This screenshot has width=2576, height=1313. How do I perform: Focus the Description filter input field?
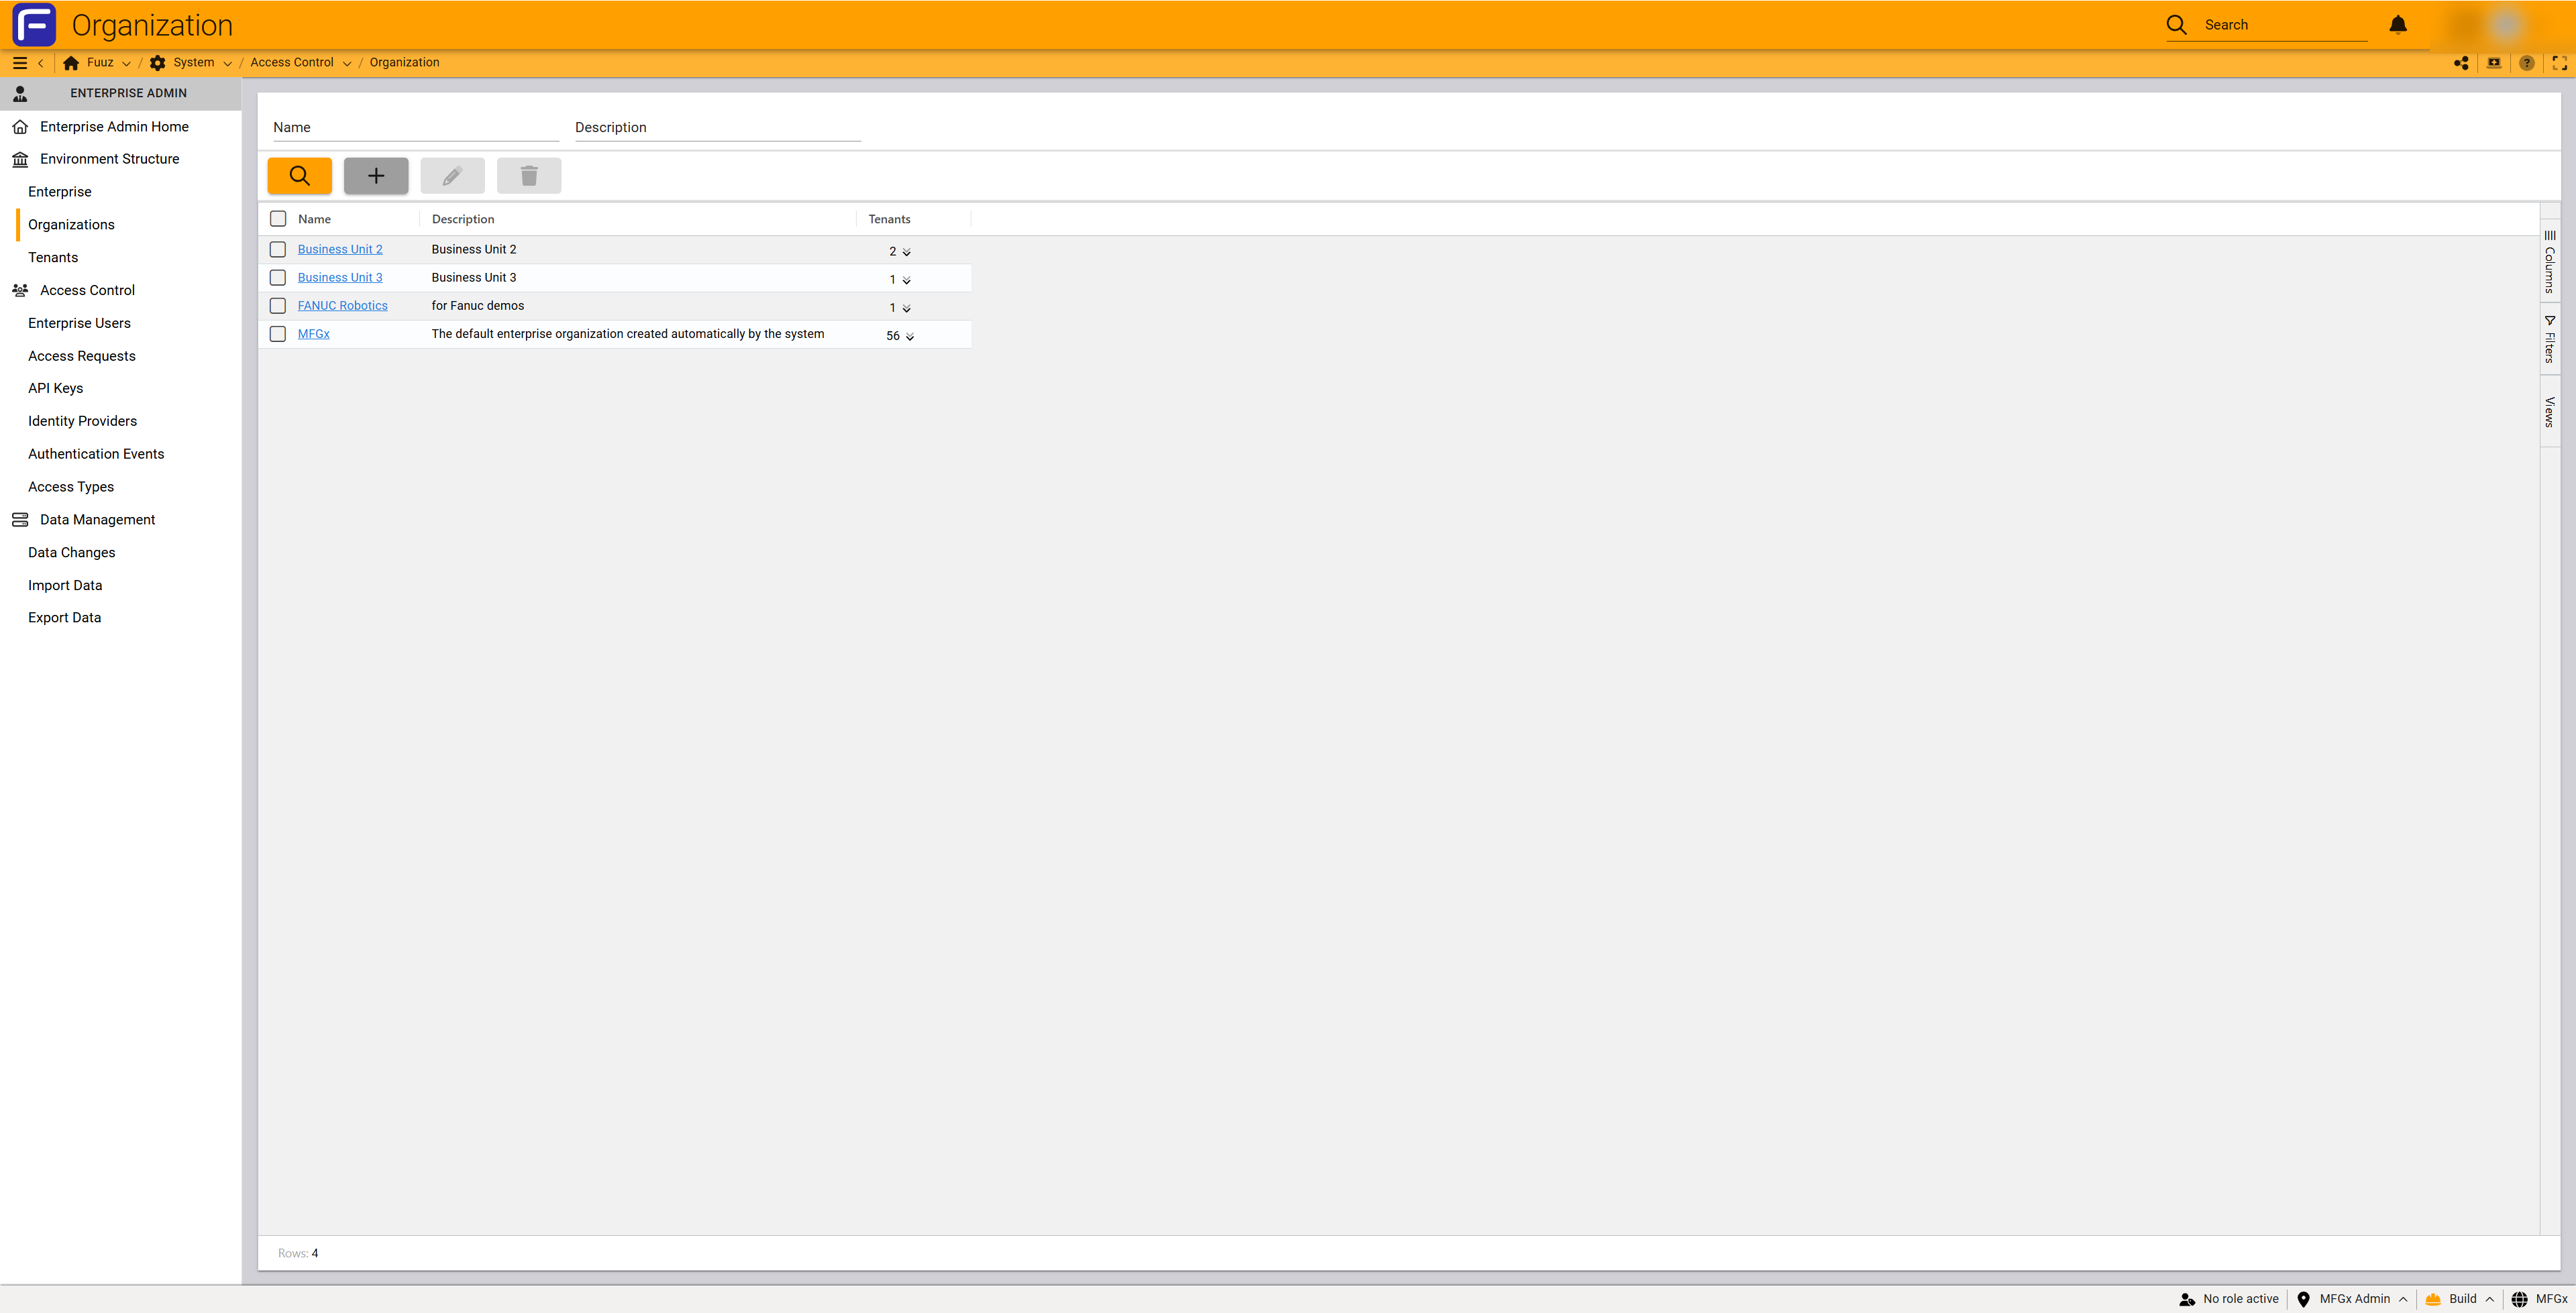click(717, 127)
